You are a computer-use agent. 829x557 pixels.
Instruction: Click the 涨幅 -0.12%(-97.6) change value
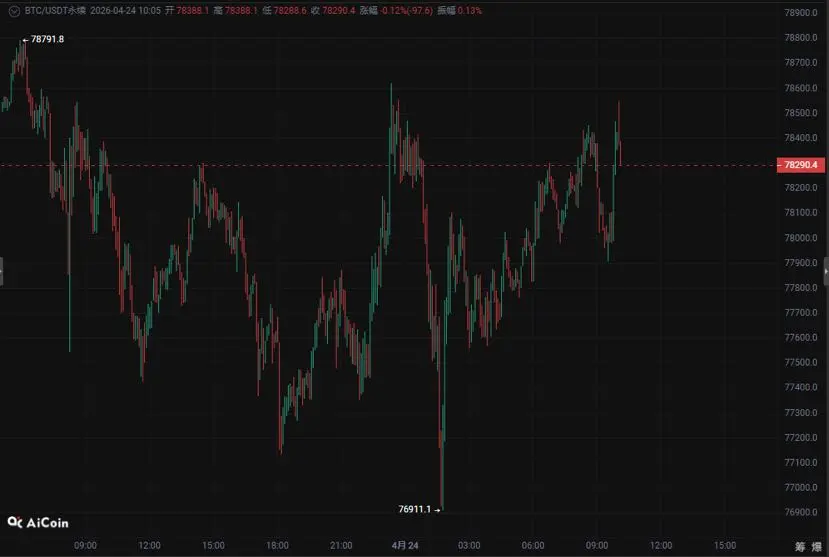click(407, 11)
